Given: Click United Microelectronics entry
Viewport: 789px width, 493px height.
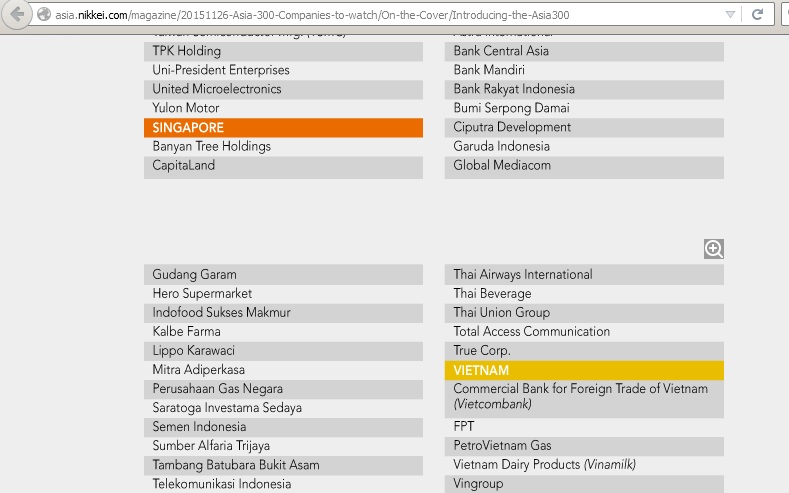Looking at the screenshot, I should pos(217,90).
